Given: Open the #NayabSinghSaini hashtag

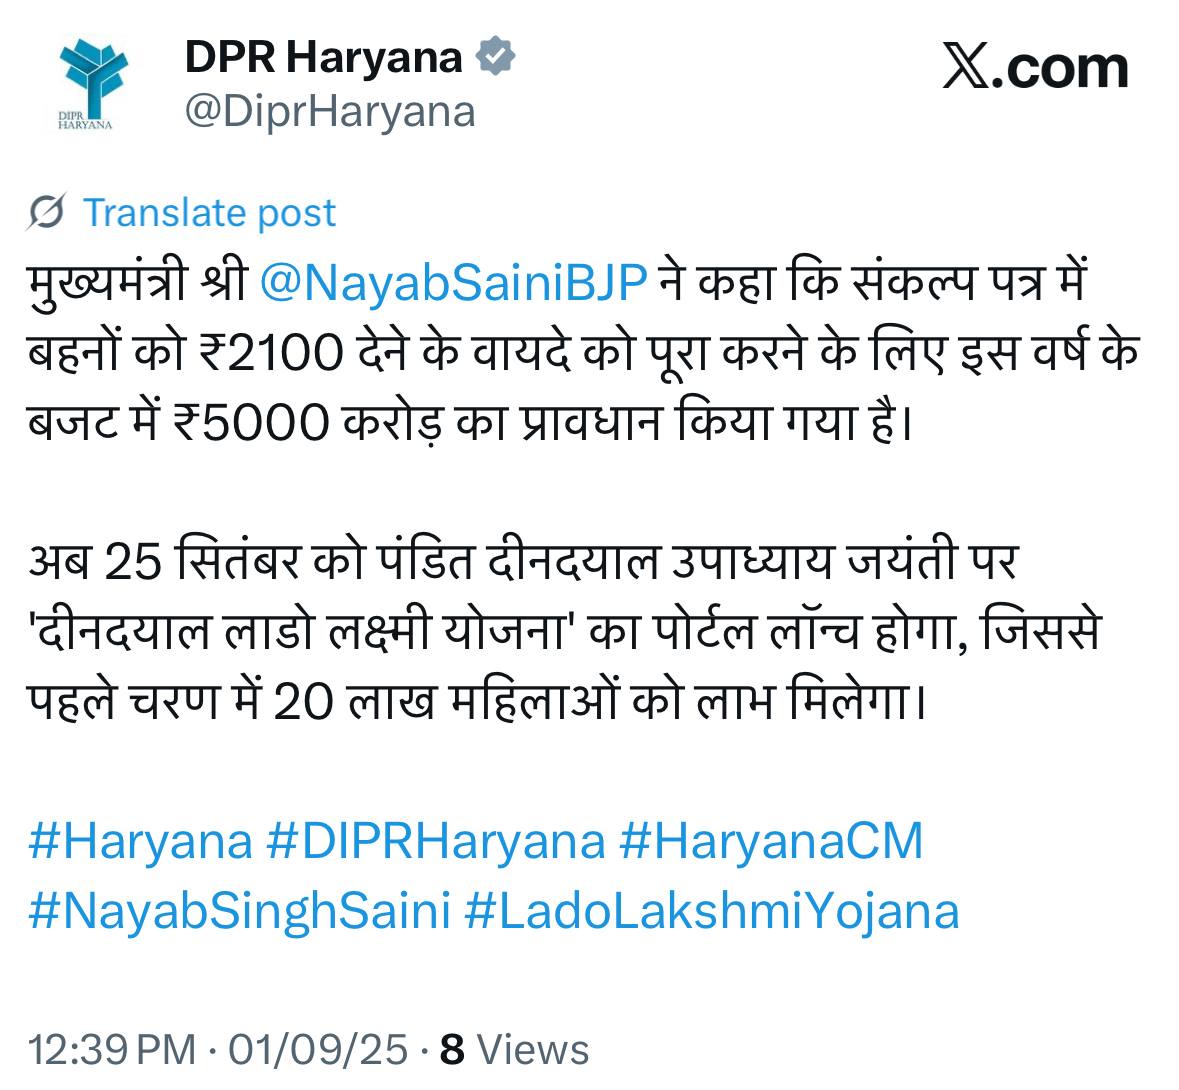Looking at the screenshot, I should click(x=239, y=911).
